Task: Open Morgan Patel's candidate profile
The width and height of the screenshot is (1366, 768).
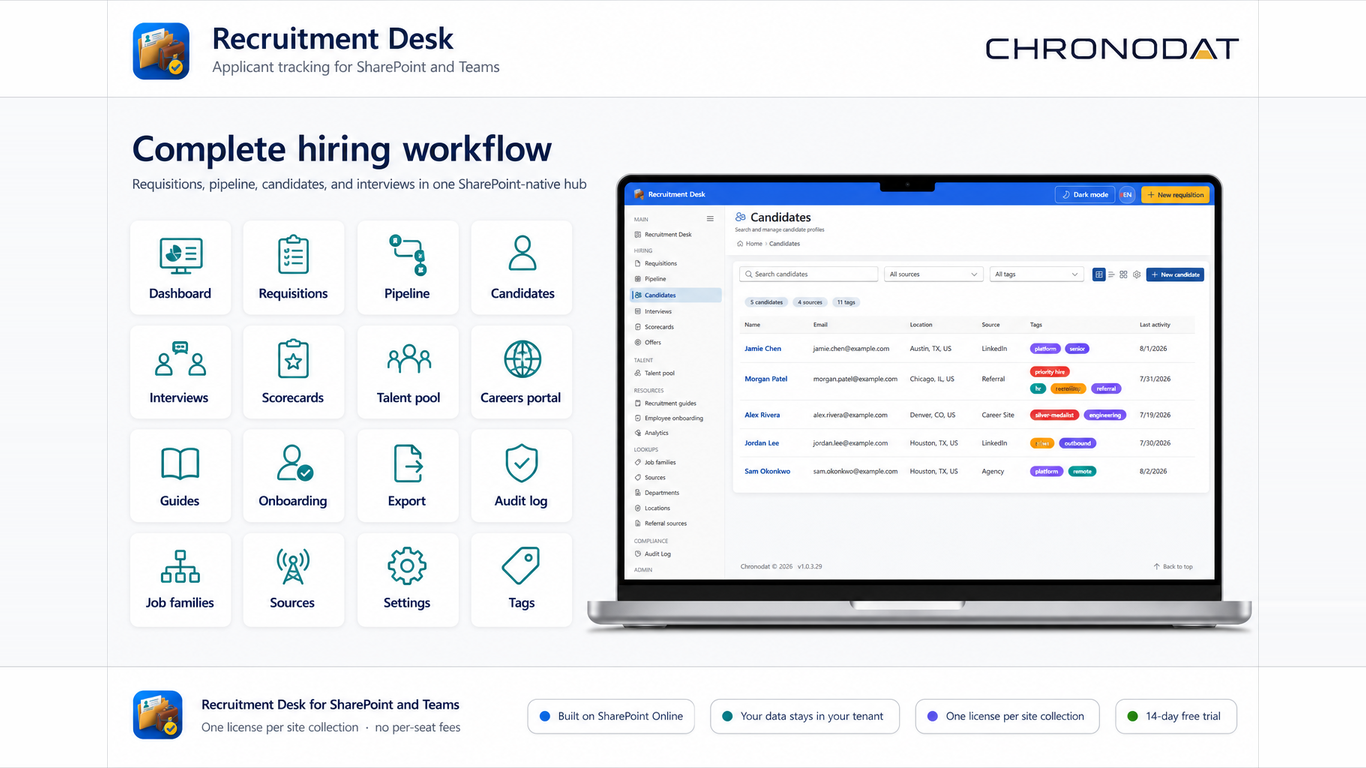Action: point(766,379)
